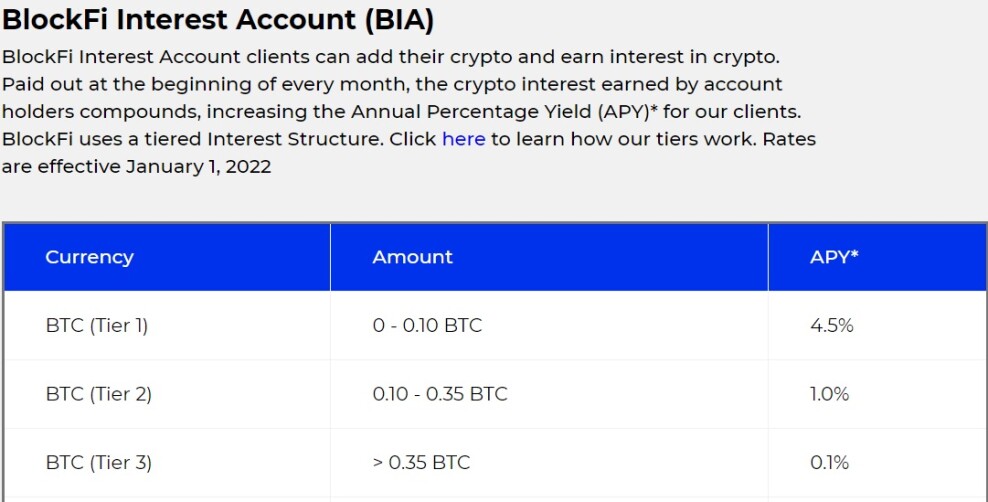
Task: Click the first sentence about adding crypto
Action: [x=391, y=57]
